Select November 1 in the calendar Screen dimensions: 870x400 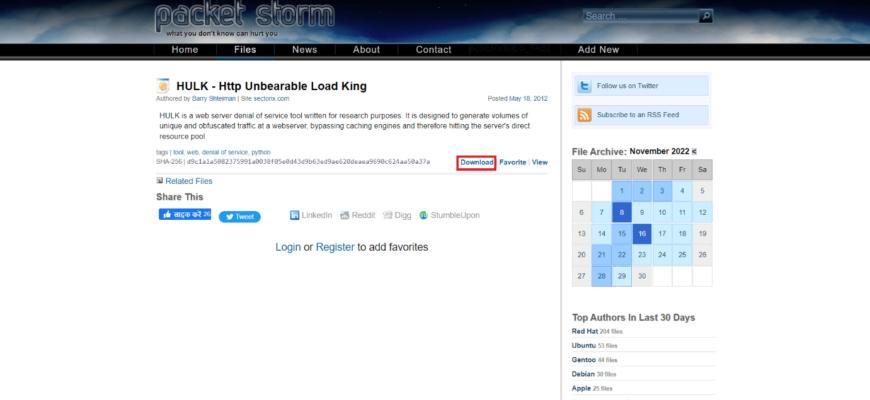pyautogui.click(x=622, y=191)
